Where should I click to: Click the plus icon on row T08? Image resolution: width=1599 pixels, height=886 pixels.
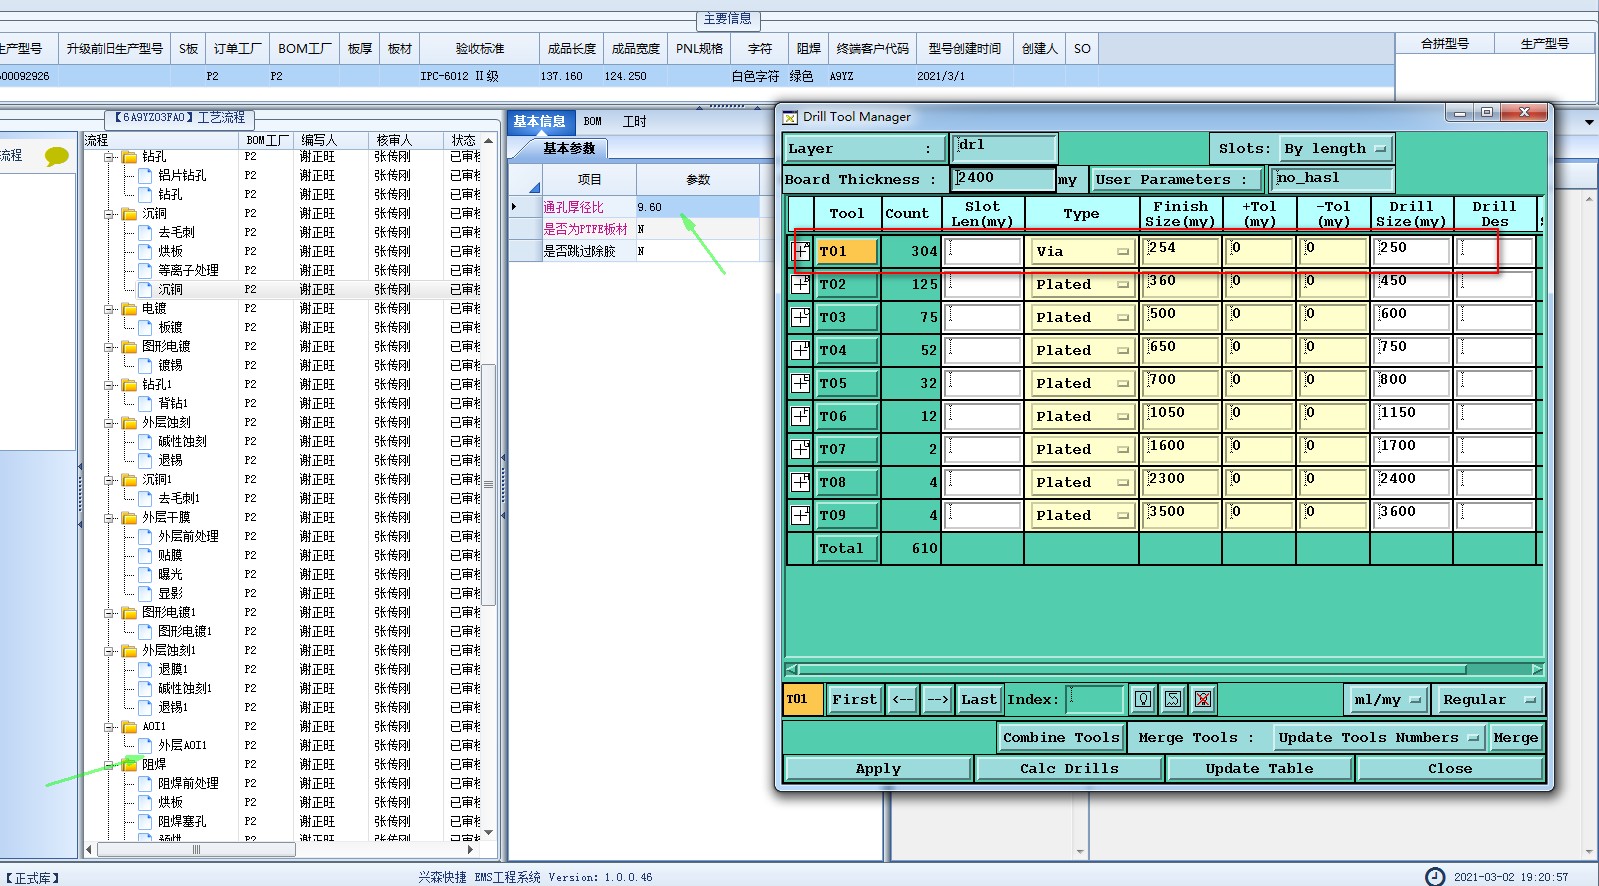click(801, 482)
